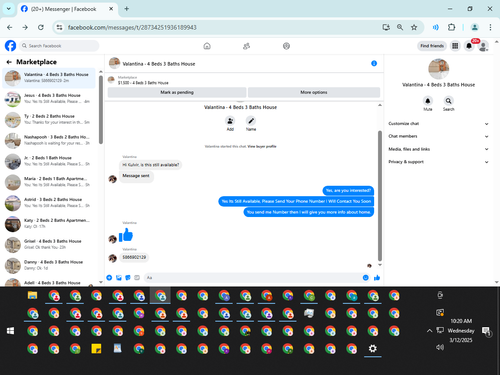Open Danny 4 Beds 3 Baths conversation

49,265
